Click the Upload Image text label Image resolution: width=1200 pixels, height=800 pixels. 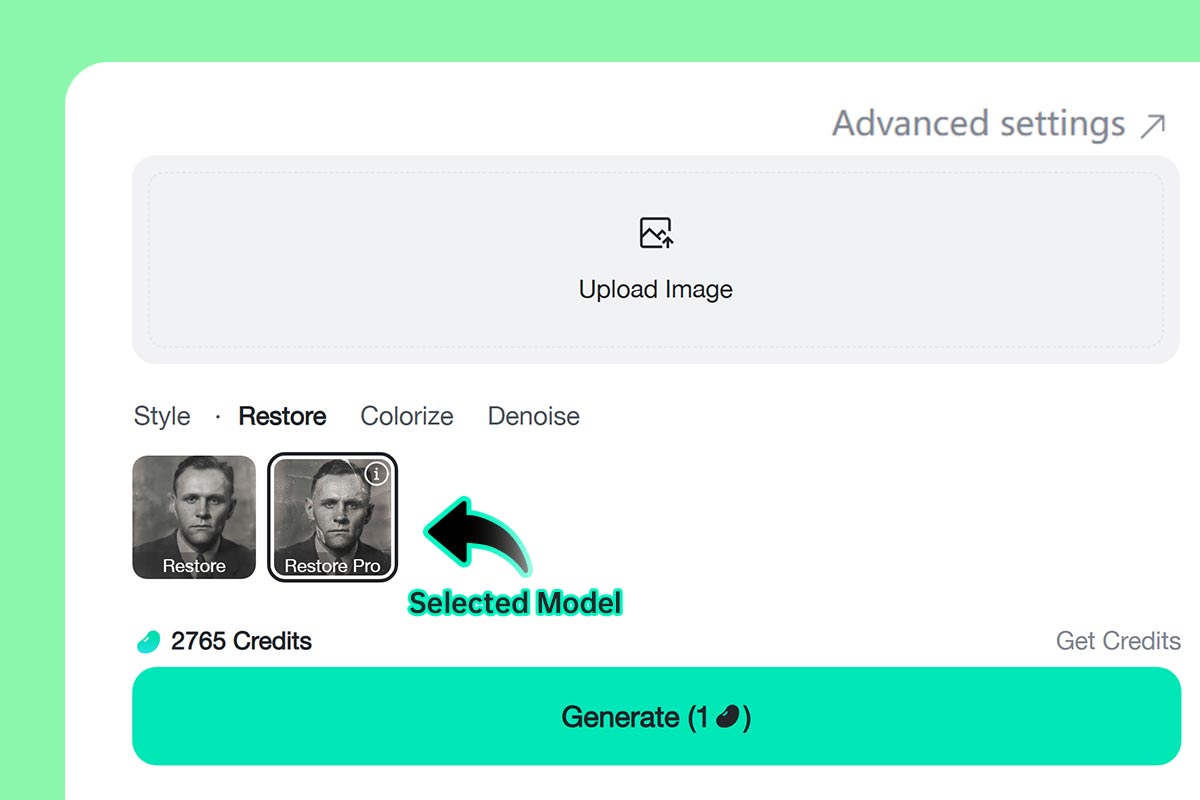click(x=656, y=290)
